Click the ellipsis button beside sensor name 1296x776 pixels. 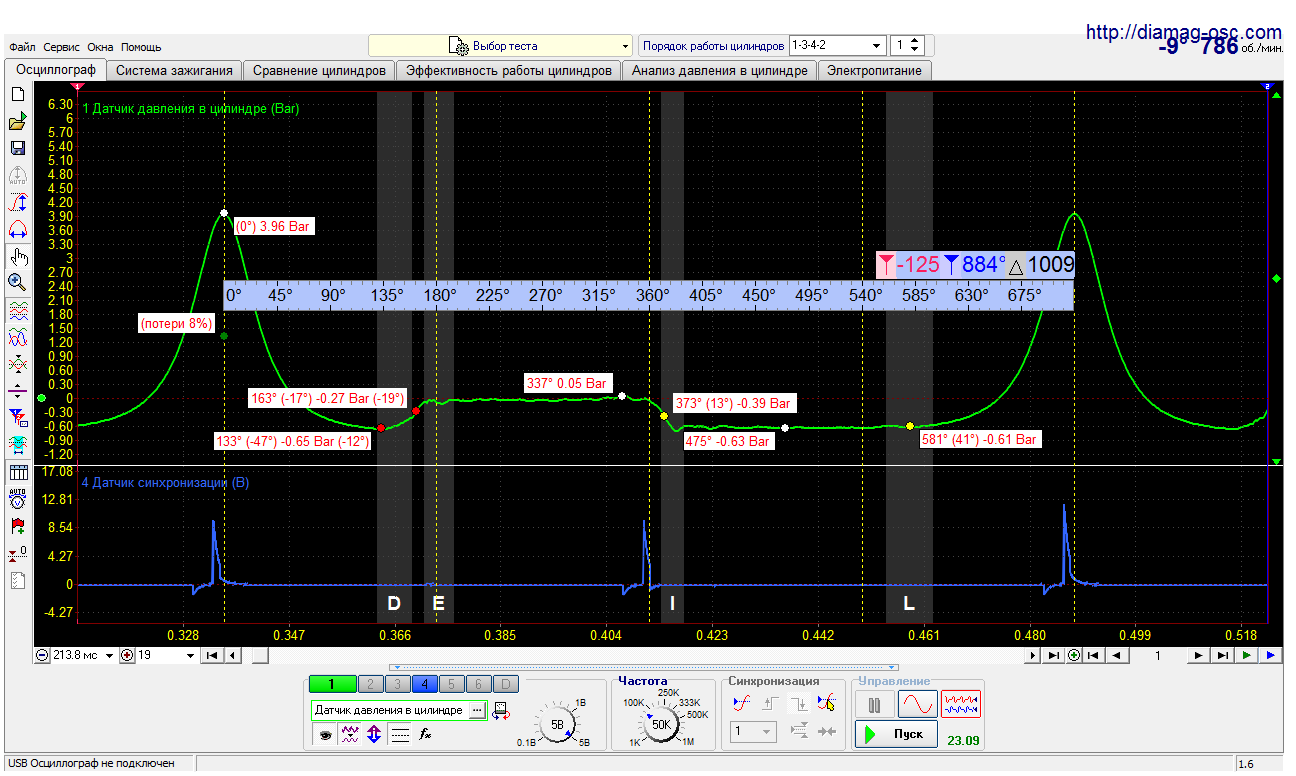(x=476, y=710)
